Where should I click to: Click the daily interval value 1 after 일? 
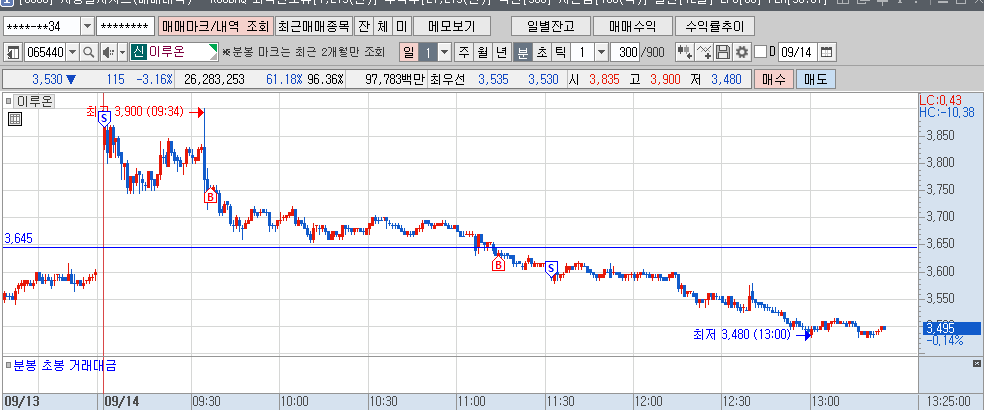(x=428, y=52)
